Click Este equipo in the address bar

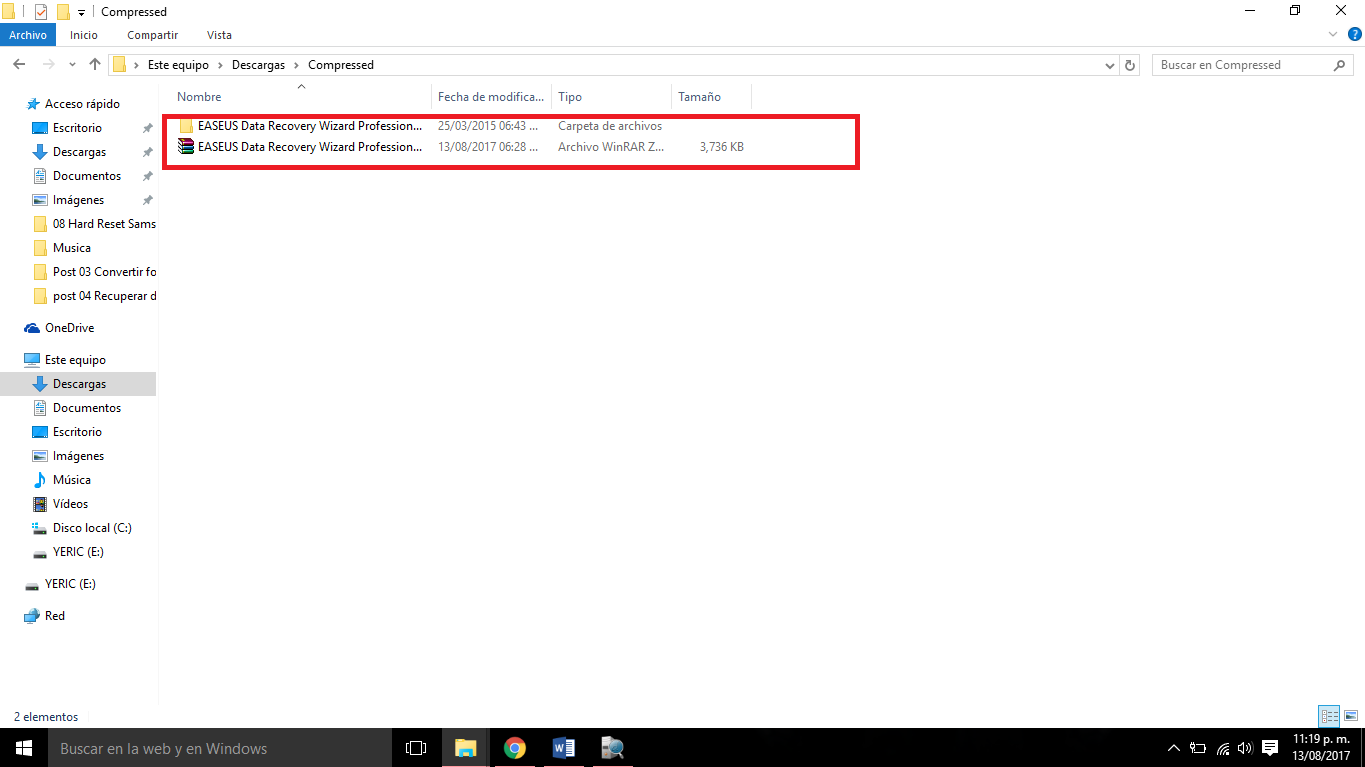(x=178, y=65)
